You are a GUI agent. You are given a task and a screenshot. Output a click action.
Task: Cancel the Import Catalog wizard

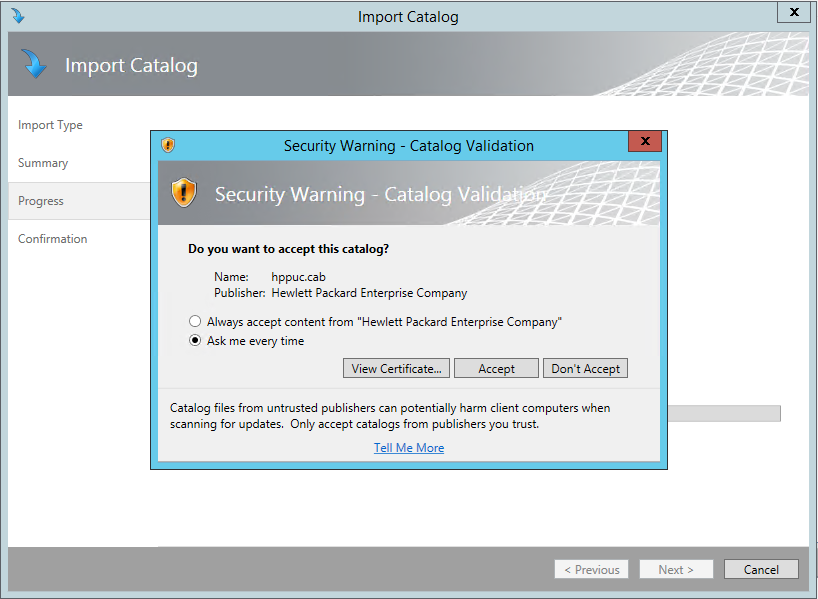(761, 569)
